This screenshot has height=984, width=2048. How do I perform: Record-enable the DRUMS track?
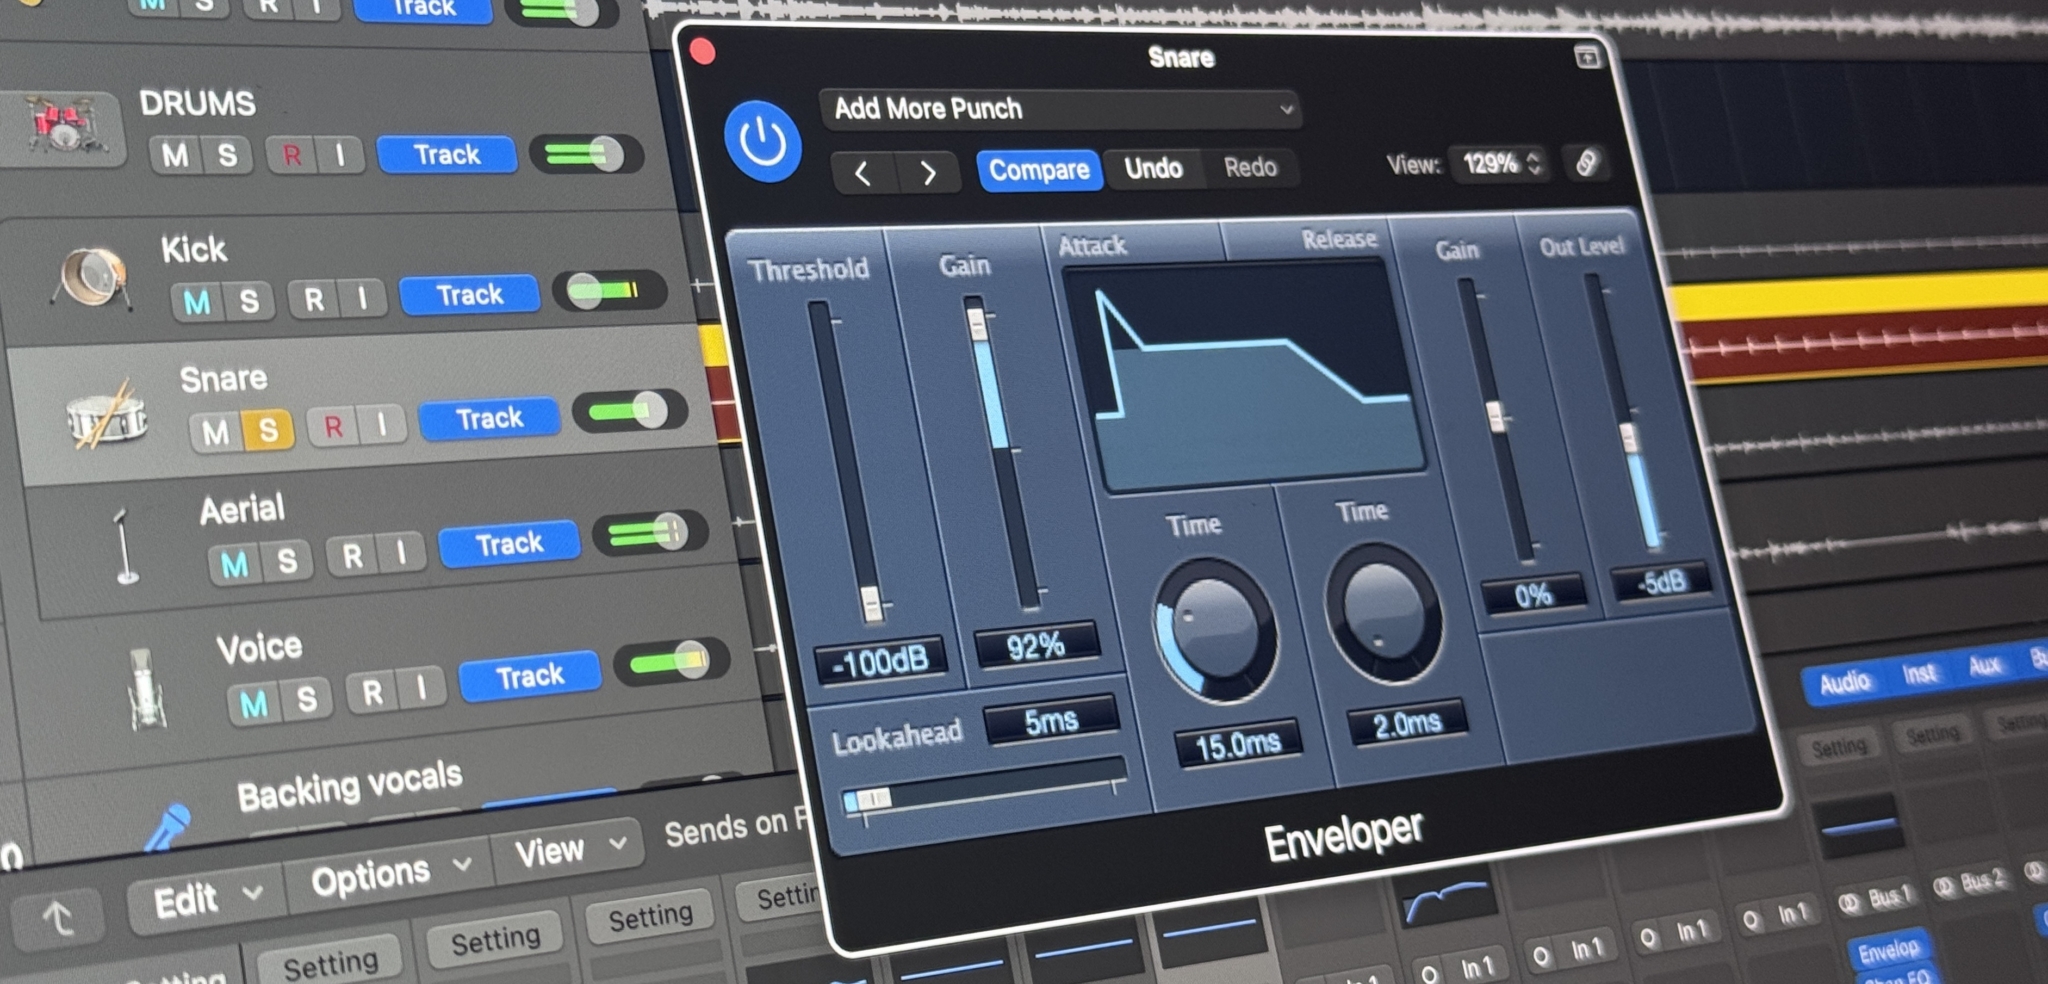(292, 155)
